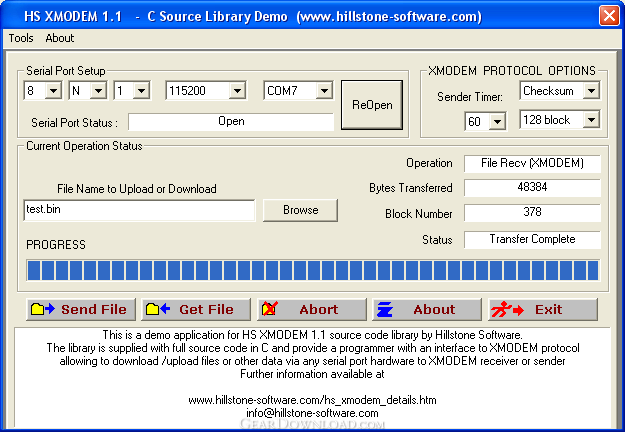Click the Exit button label
This screenshot has height=432, width=625.
click(x=548, y=309)
